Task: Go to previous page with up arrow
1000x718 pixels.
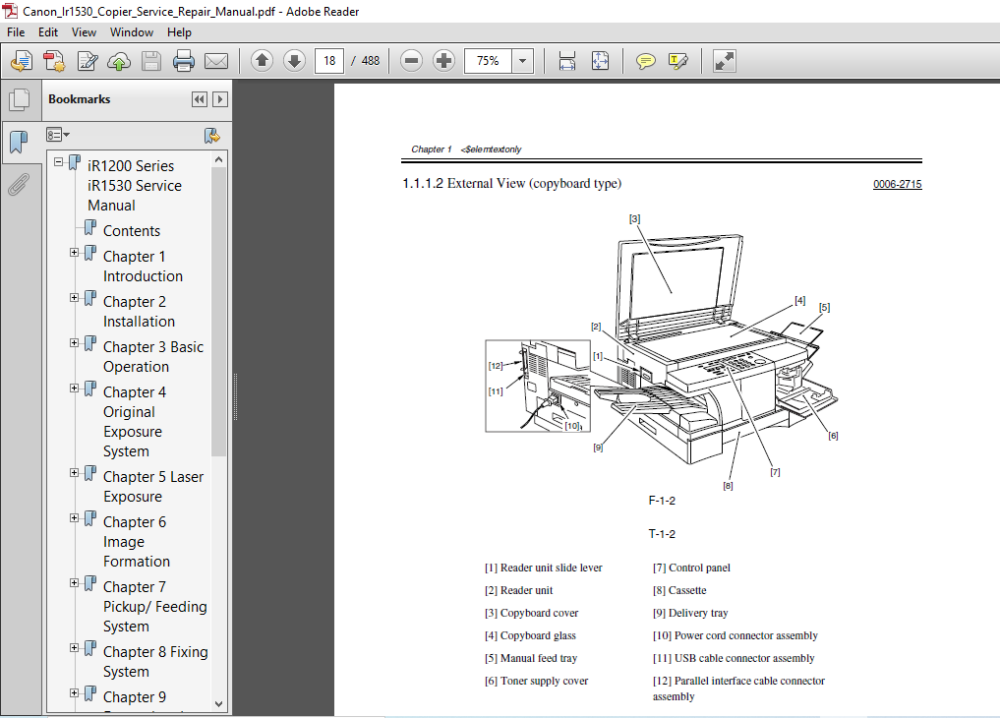Action: 261,61
